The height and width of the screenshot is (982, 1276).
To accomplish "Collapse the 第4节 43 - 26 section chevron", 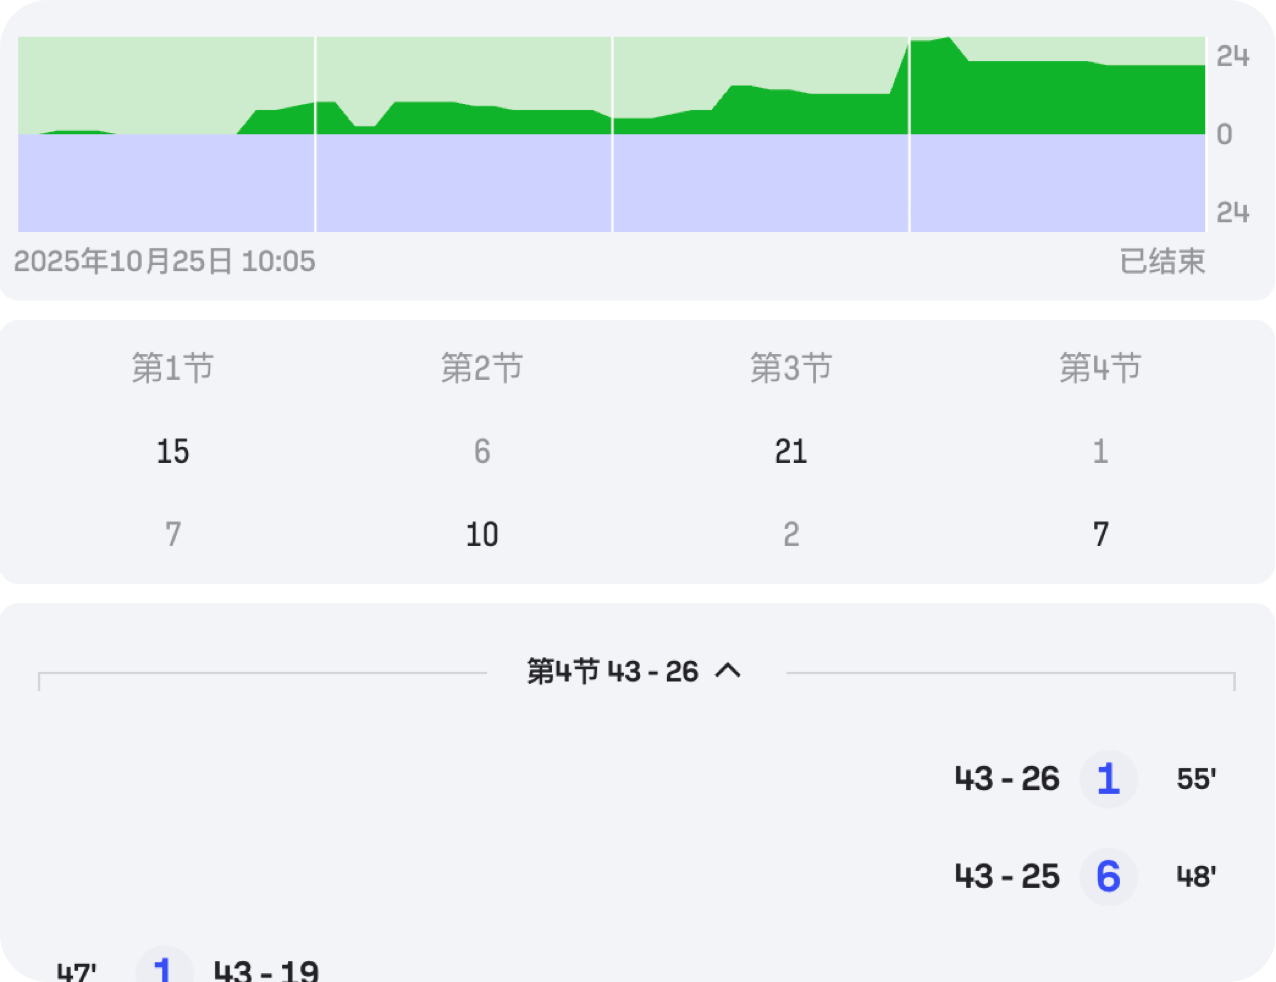I will [x=728, y=671].
